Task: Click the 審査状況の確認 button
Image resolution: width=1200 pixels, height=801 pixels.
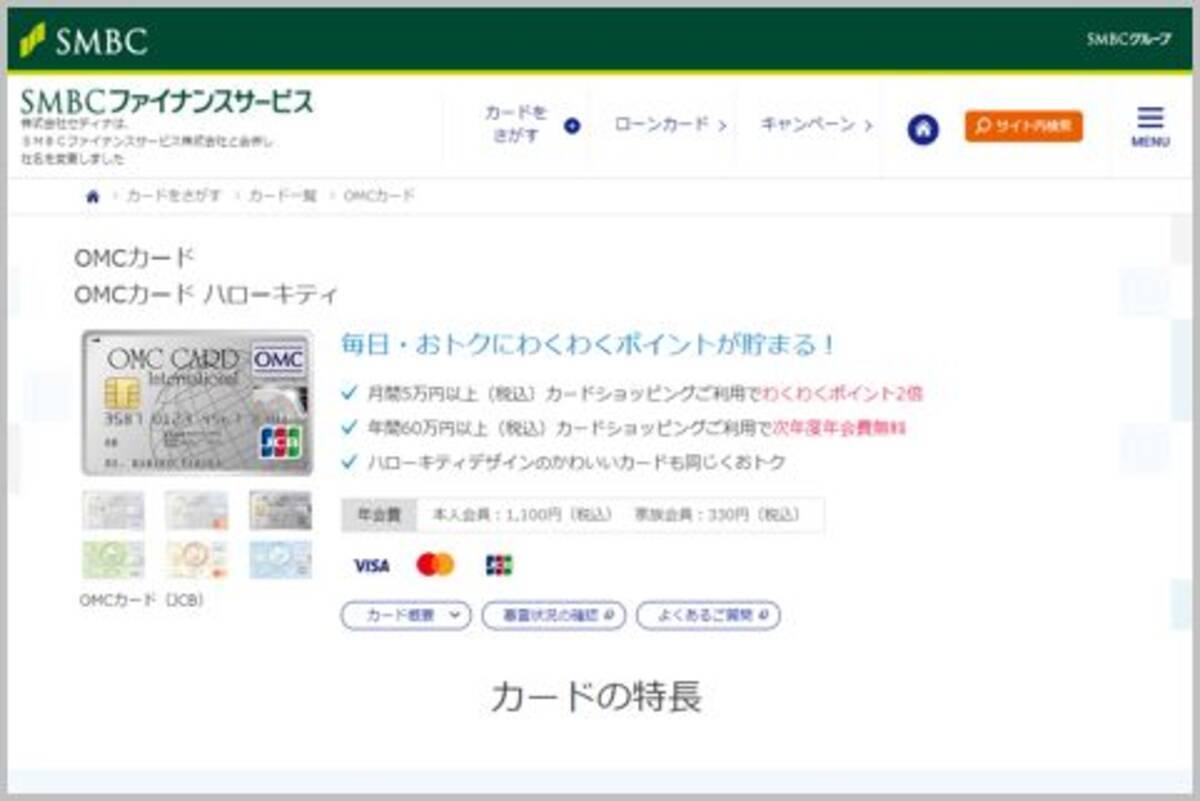Action: [553, 615]
